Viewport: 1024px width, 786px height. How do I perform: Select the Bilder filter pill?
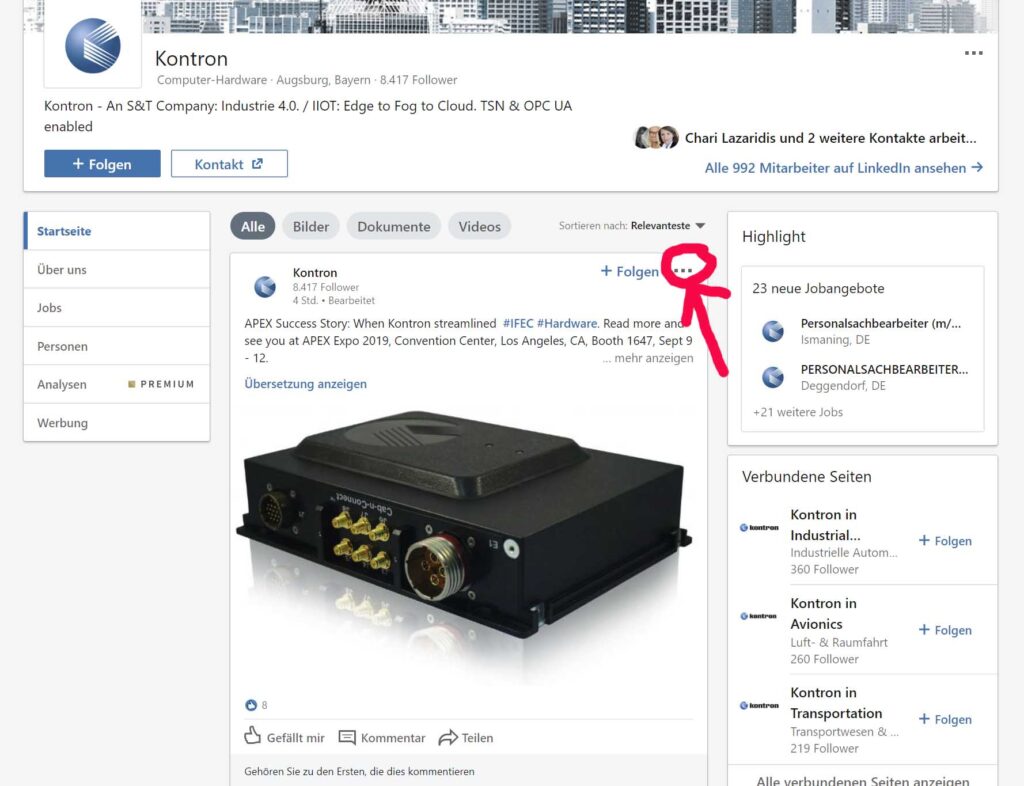point(311,226)
